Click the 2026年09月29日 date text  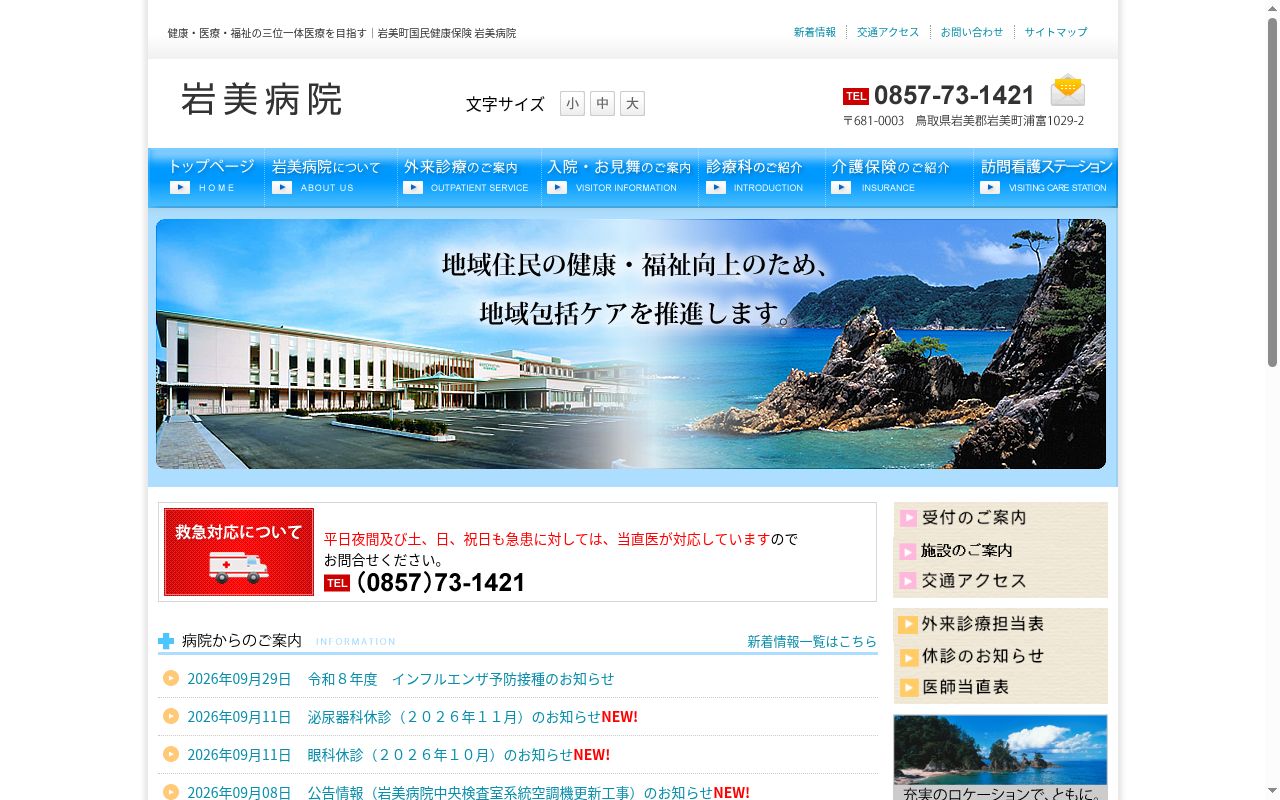coord(239,679)
